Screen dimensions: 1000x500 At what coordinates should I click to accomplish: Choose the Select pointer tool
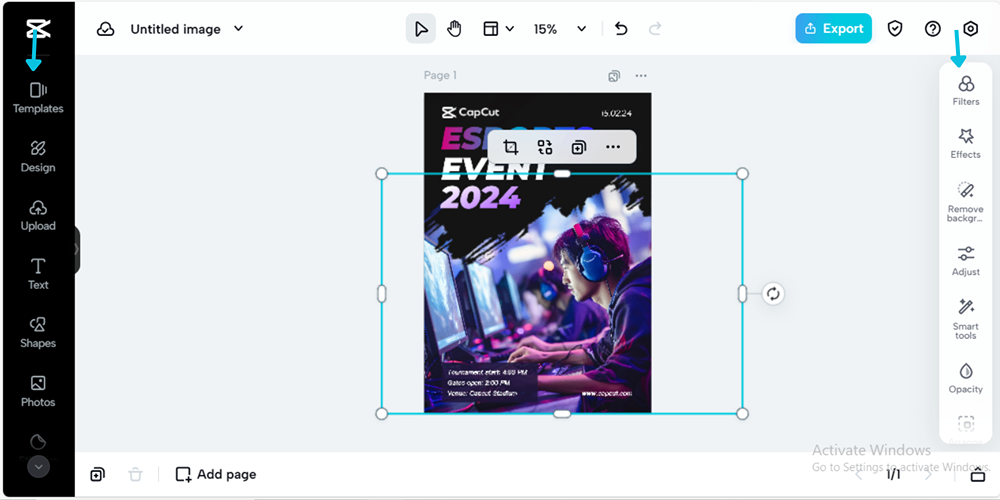[x=421, y=29]
